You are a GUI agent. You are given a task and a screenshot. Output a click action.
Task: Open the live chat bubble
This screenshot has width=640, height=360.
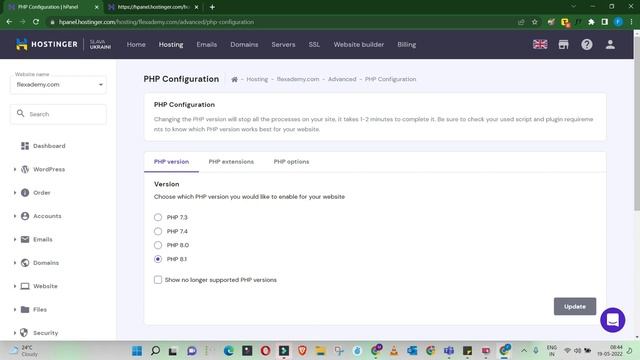pyautogui.click(x=612, y=320)
